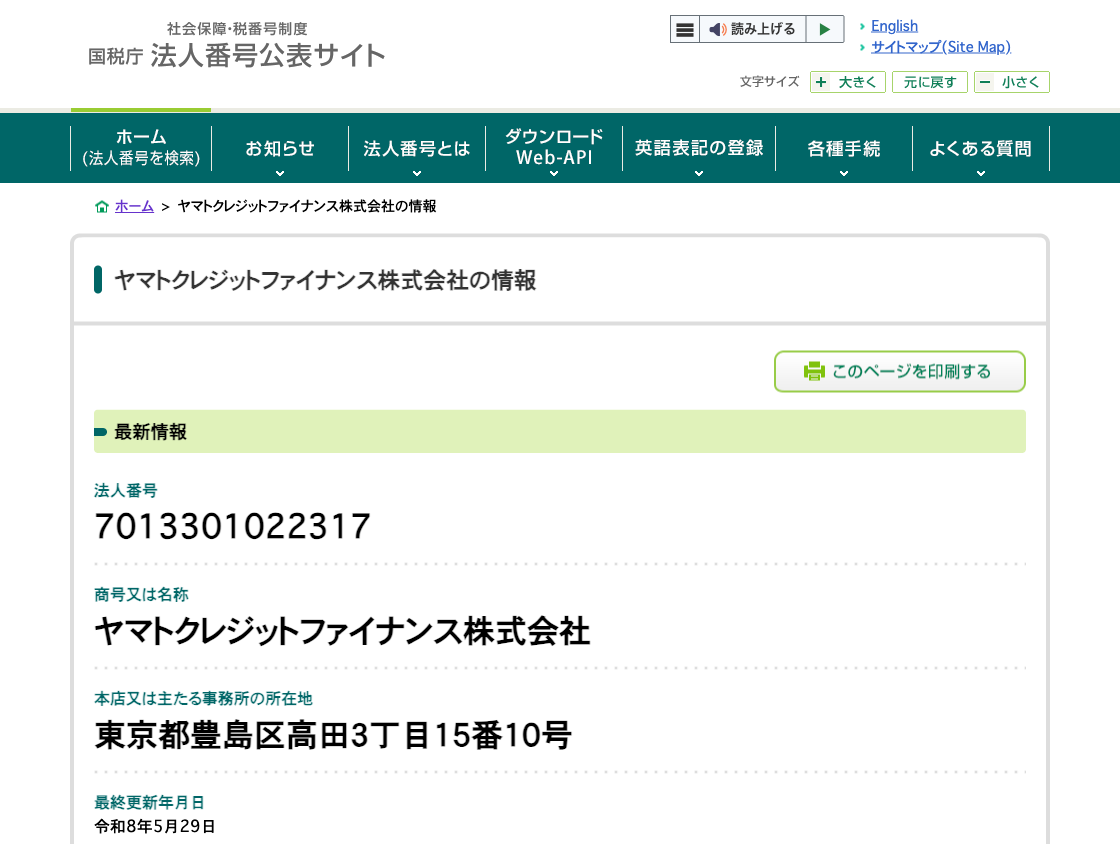
Task: Open the よくある質問 menu
Action: 981,148
